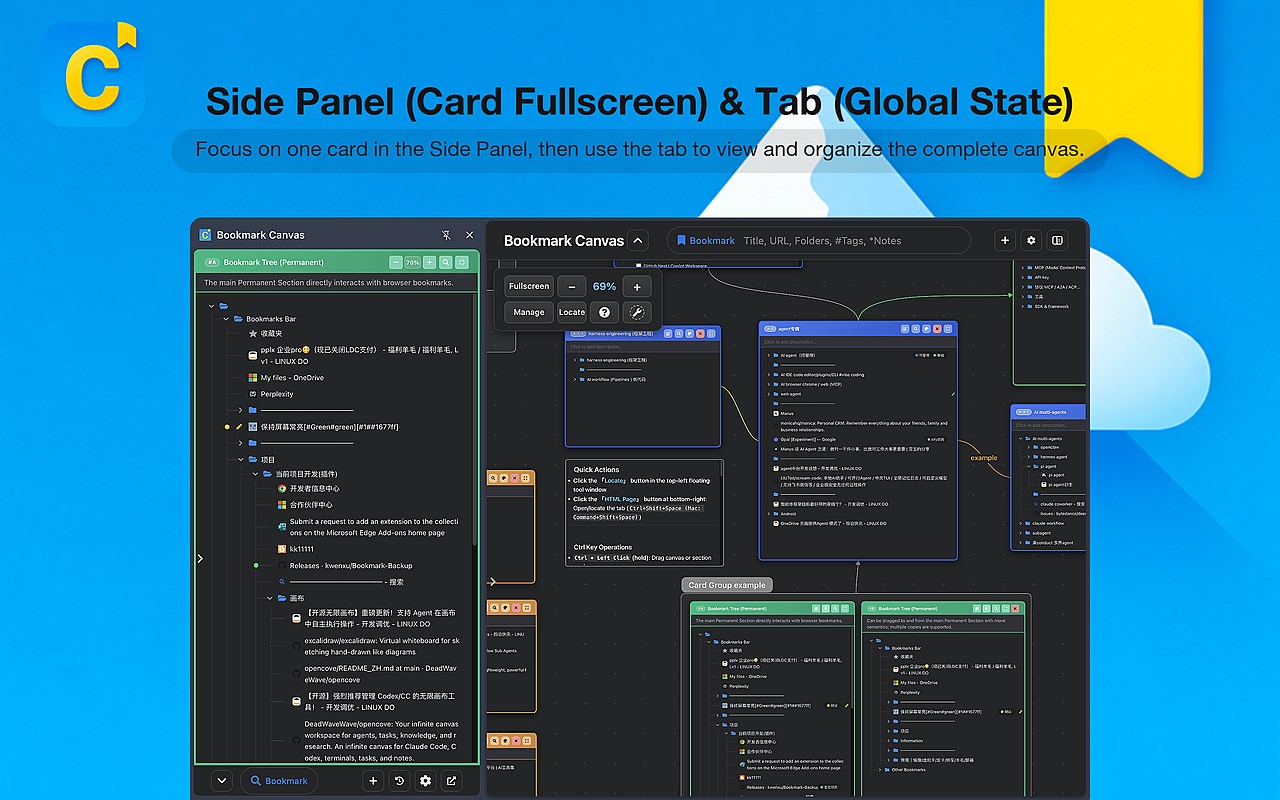Open settings gear in the tab header
Screen dimensions: 1280x800
[x=1031, y=240]
